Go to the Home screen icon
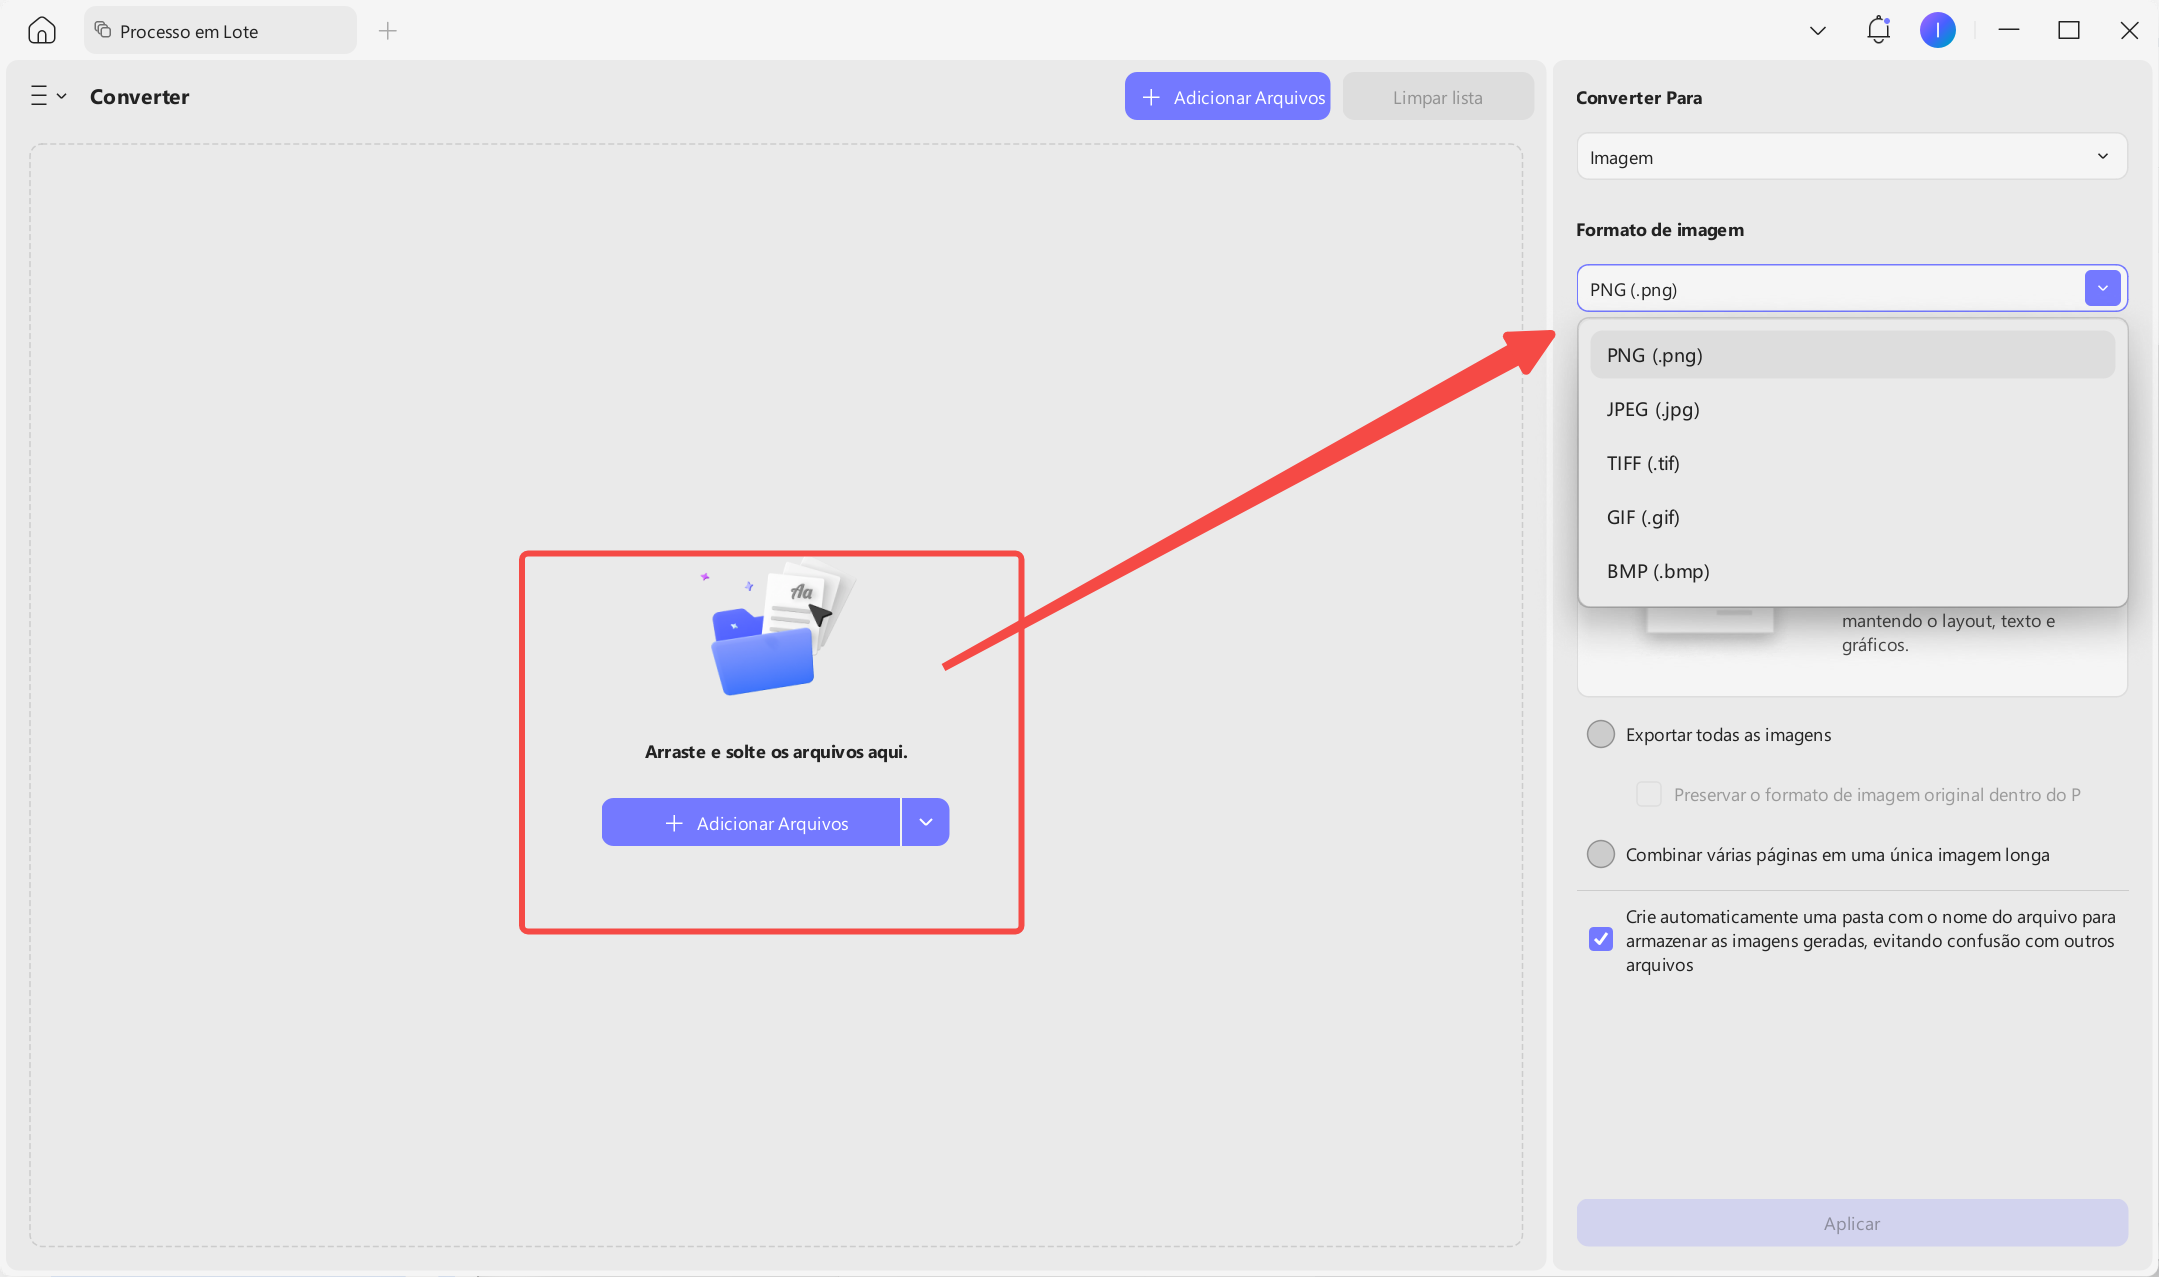The image size is (2159, 1277). 41,31
